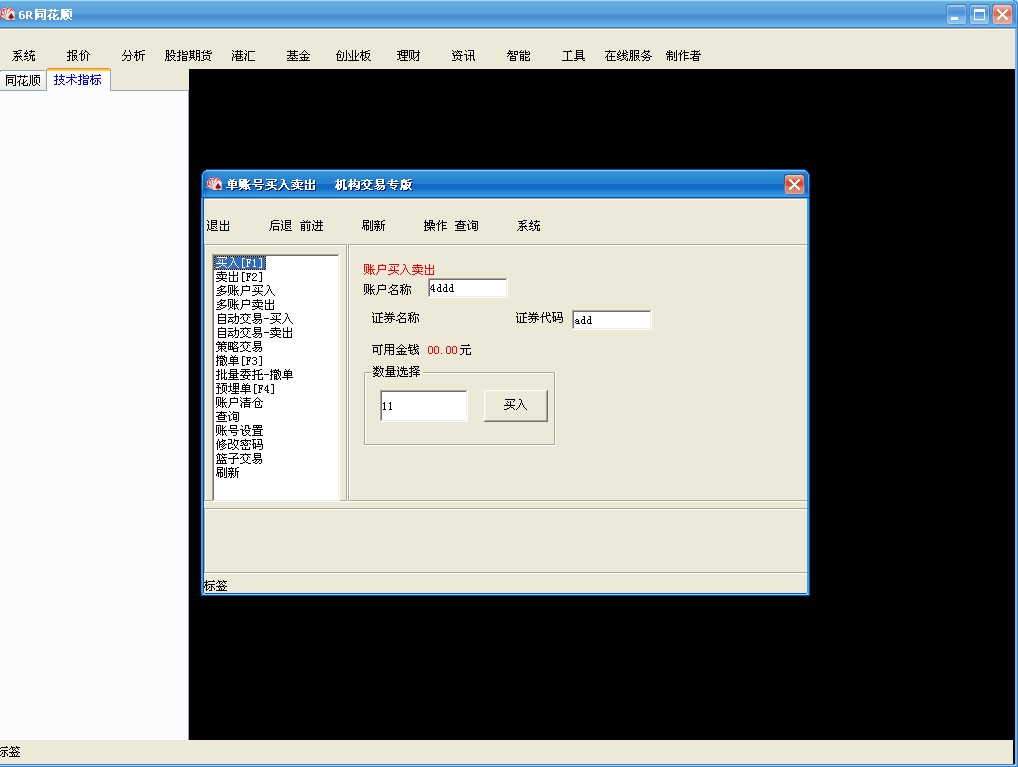Click the 证券名称 label
Viewport: 1018px width, 767px height.
click(x=395, y=318)
